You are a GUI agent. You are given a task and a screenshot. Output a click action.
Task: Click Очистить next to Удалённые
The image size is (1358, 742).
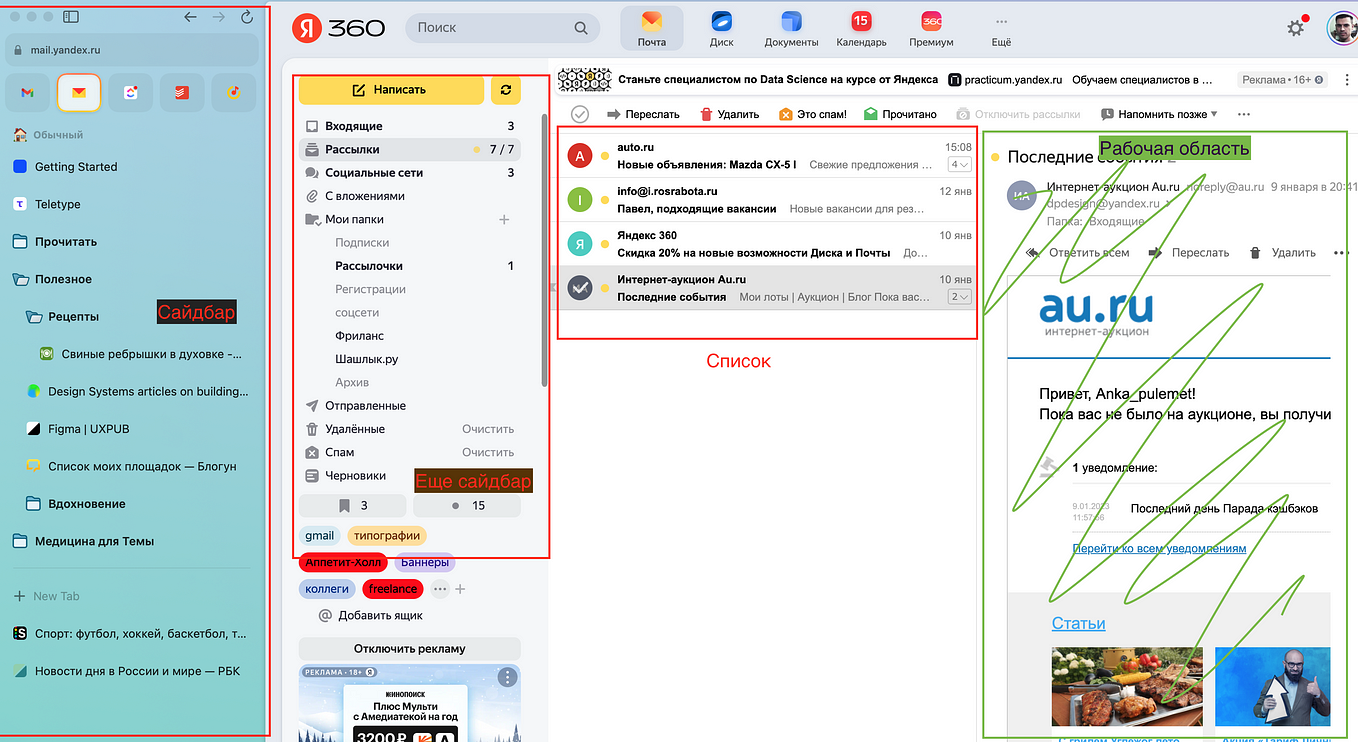(488, 429)
